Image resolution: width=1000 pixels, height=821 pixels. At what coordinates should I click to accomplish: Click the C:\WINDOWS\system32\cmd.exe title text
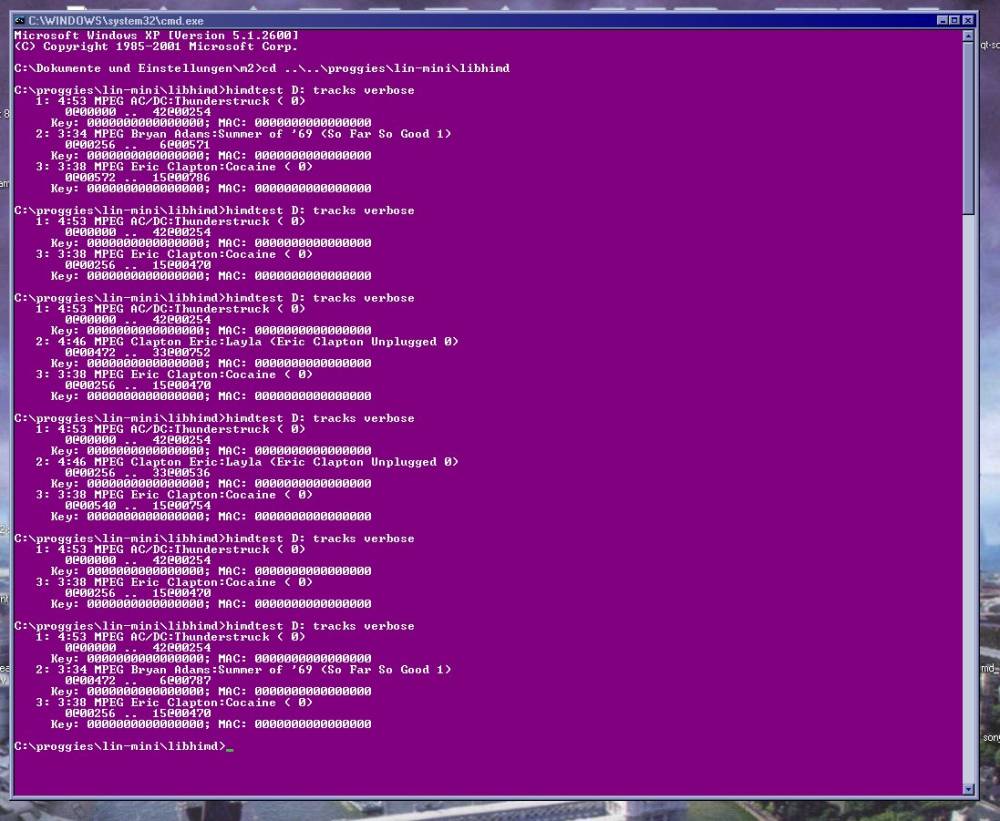[115, 20]
